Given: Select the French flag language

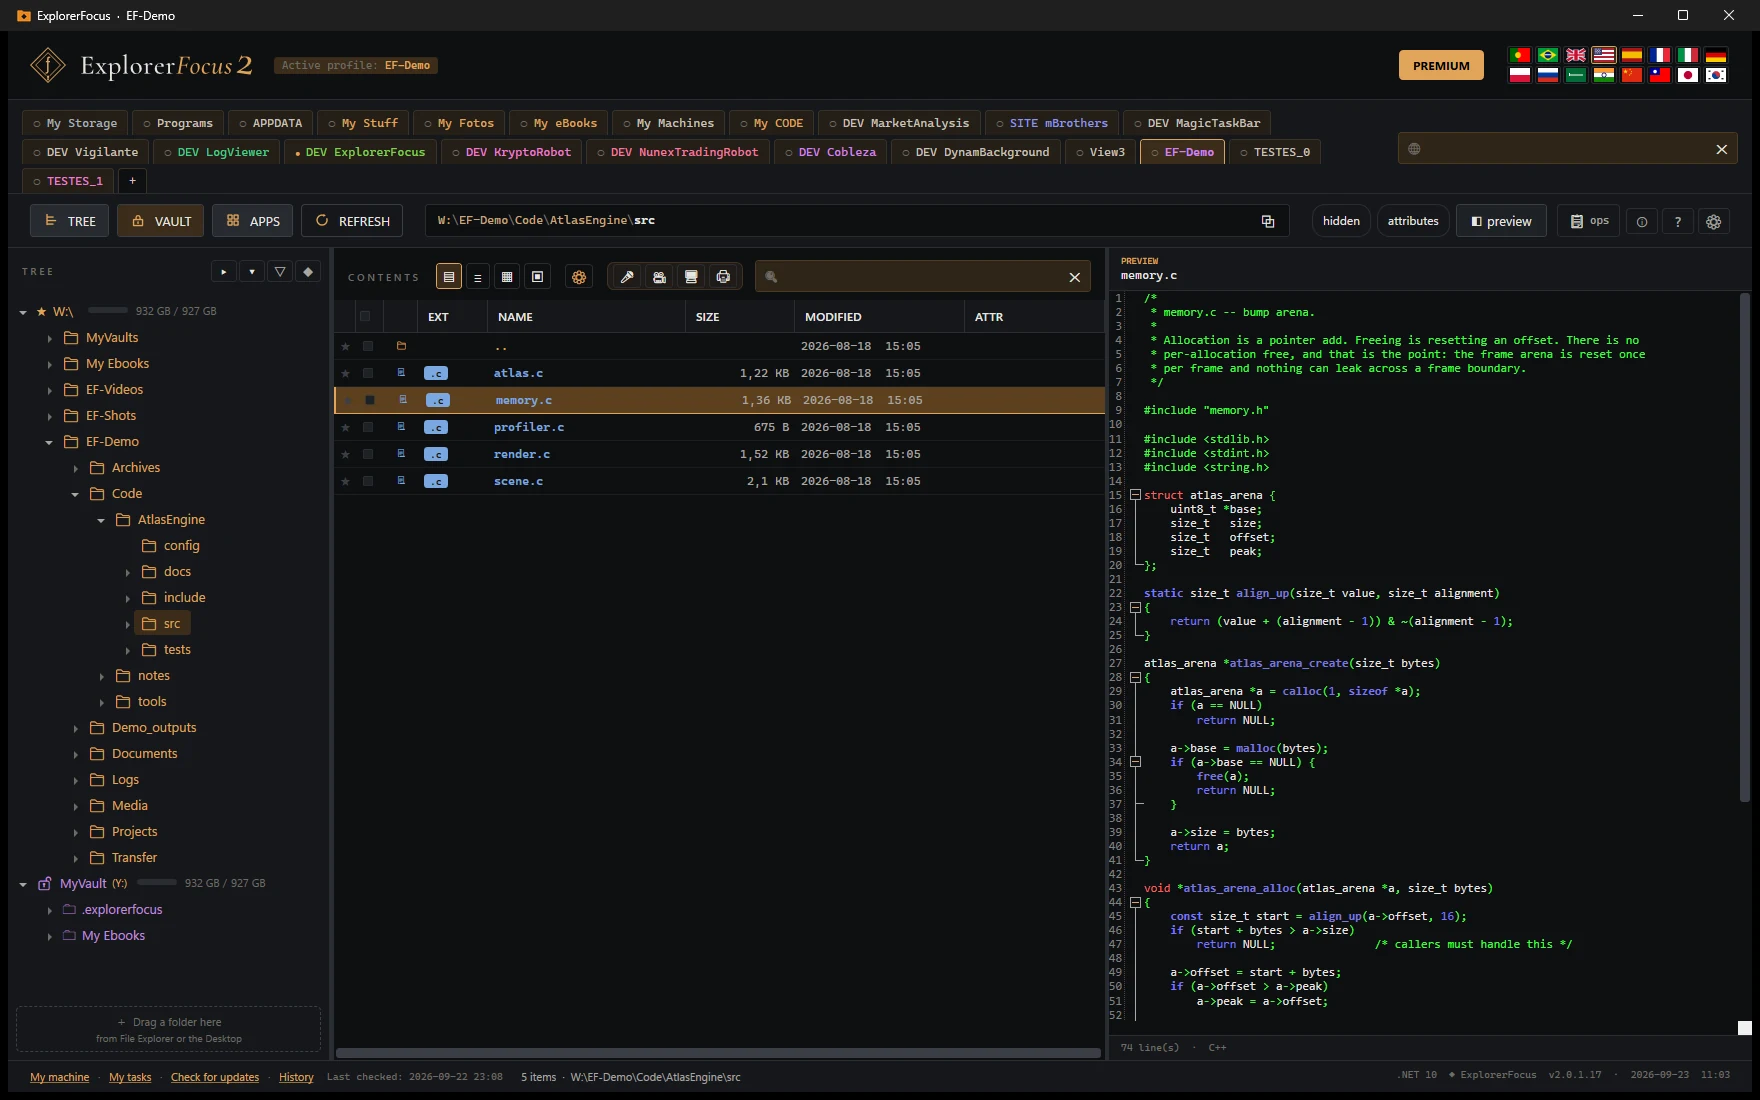Looking at the screenshot, I should pyautogui.click(x=1660, y=55).
